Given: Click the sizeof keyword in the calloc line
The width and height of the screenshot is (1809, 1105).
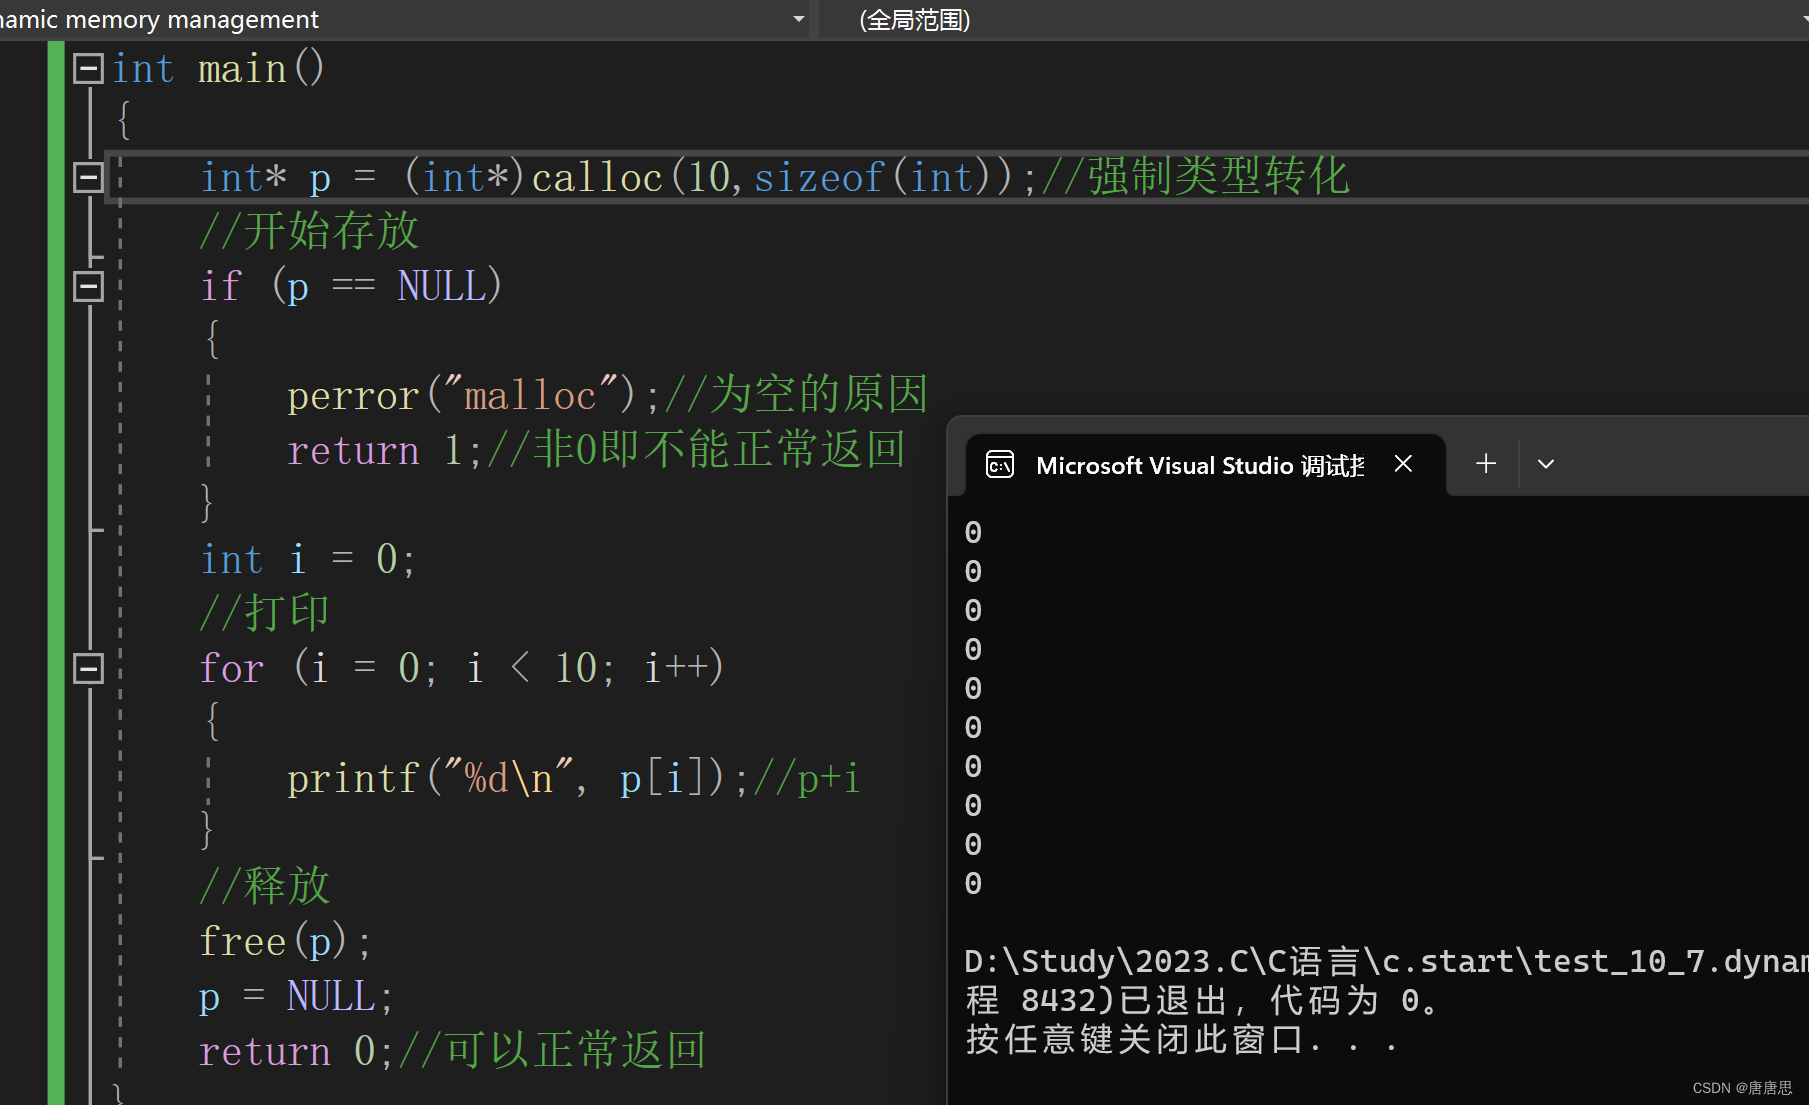Looking at the screenshot, I should point(819,178).
